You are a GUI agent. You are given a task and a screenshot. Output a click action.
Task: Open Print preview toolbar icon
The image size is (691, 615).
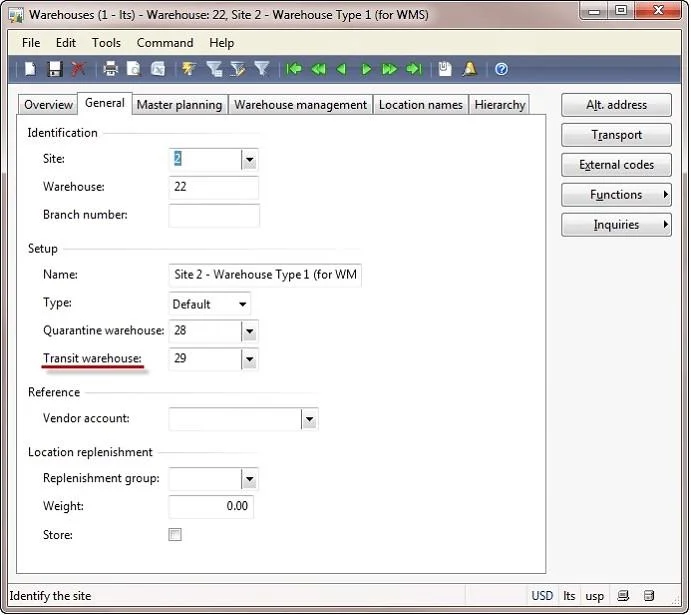point(134,69)
